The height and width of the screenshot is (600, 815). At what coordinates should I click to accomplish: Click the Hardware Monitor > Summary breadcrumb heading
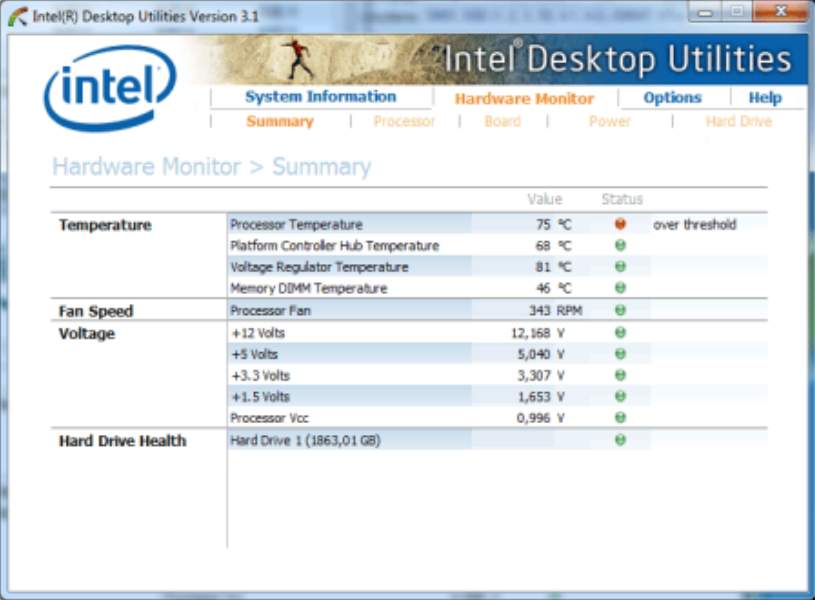(212, 167)
